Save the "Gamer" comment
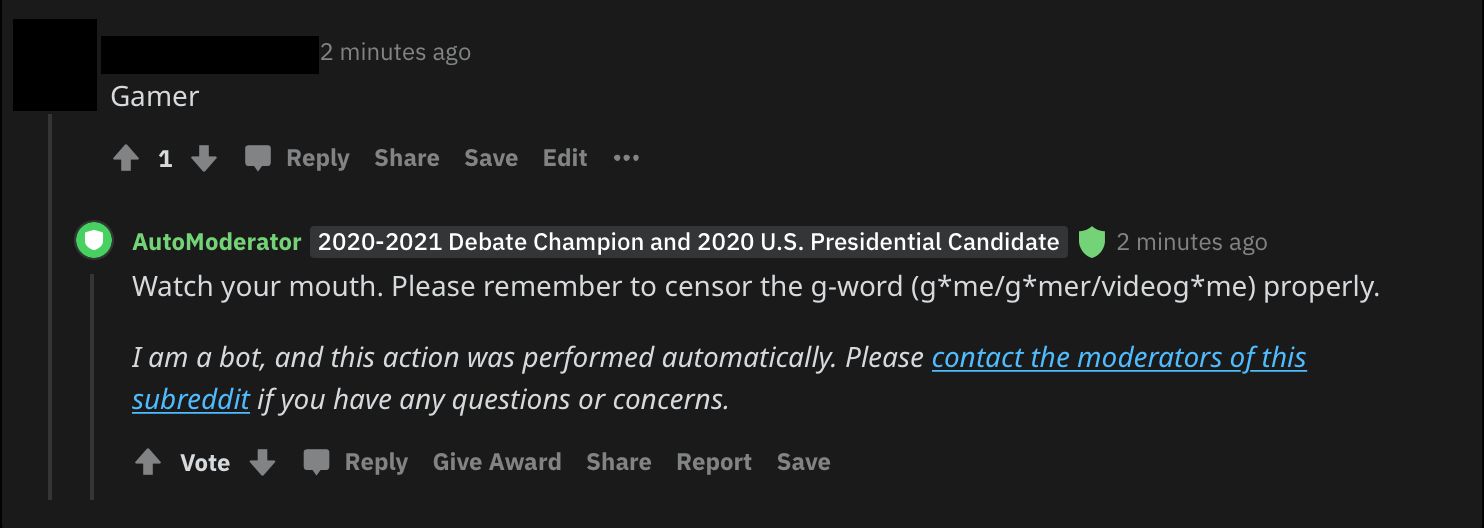Screen dimensions: 1484x528 (491, 158)
